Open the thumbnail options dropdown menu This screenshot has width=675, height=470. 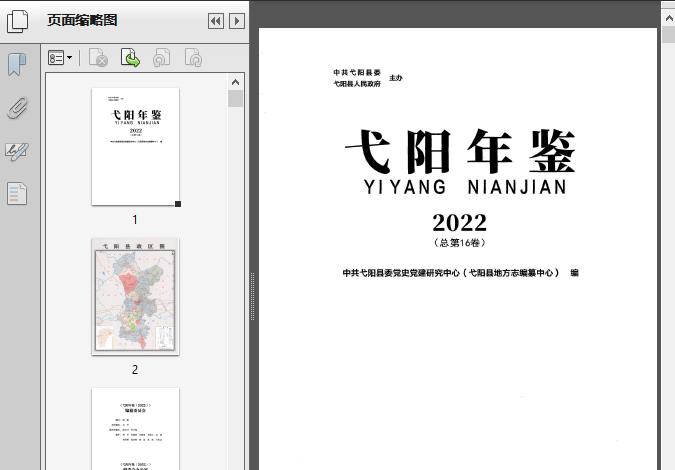point(60,58)
